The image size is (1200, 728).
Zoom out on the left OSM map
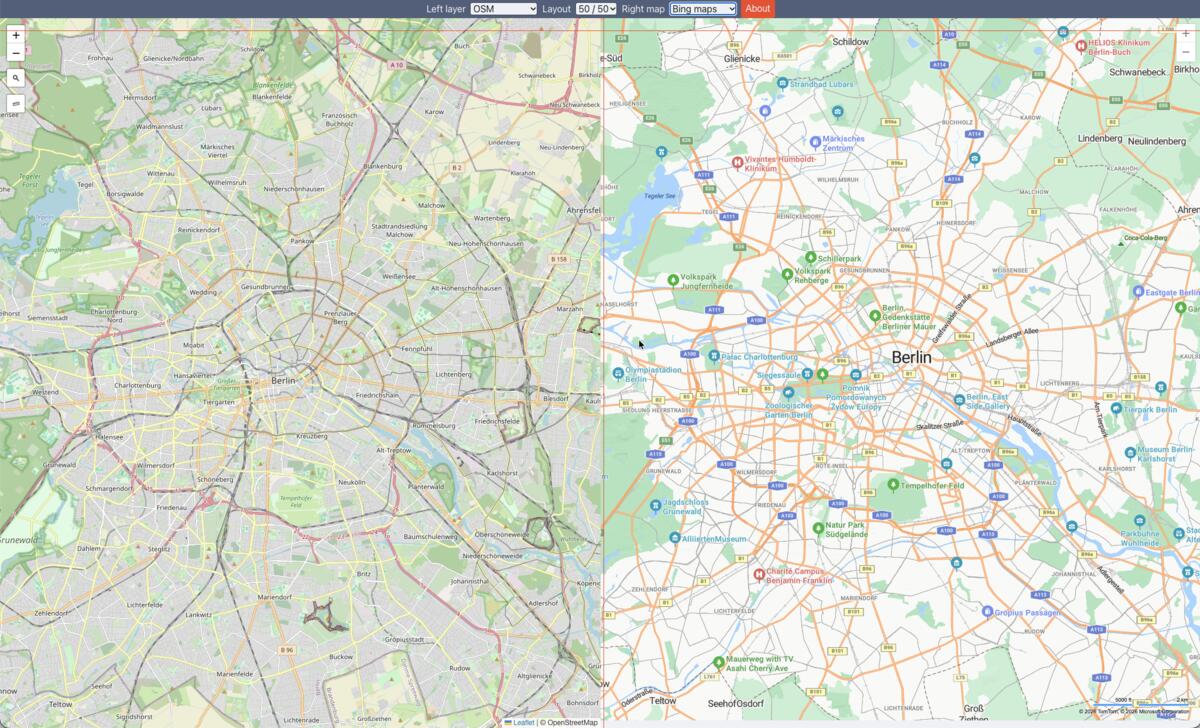(15, 52)
